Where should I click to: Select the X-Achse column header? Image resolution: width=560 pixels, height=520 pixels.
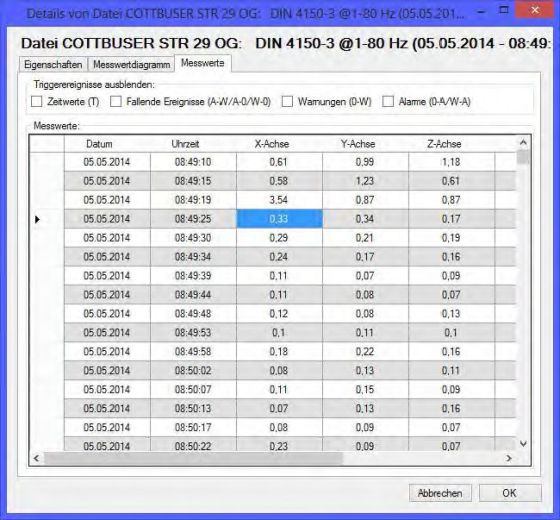(272, 144)
